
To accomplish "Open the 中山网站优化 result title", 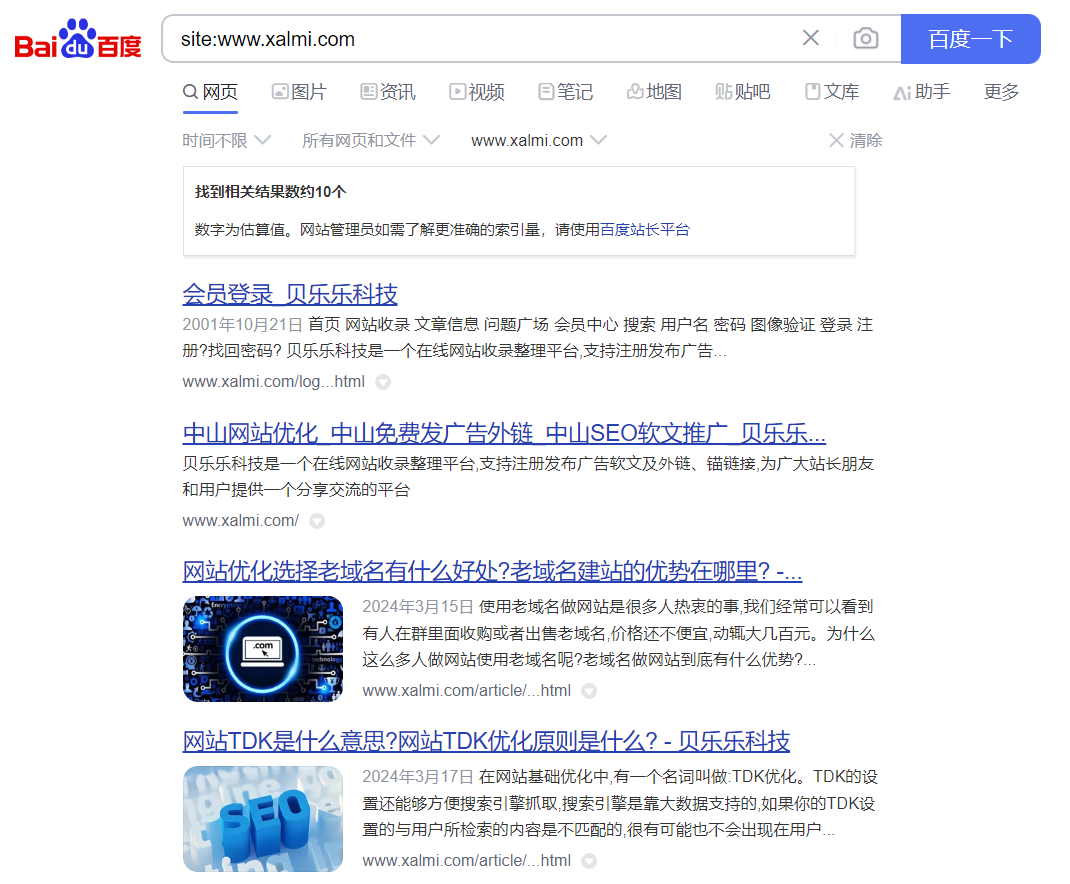I will click(x=504, y=433).
